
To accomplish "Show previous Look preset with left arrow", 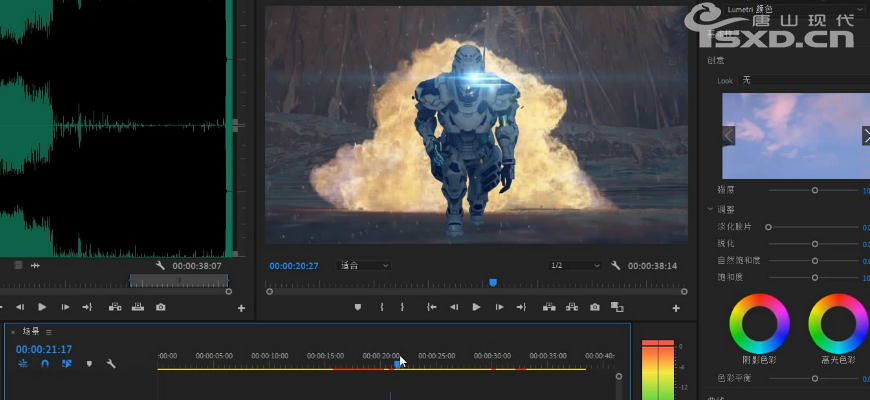I will (729, 135).
